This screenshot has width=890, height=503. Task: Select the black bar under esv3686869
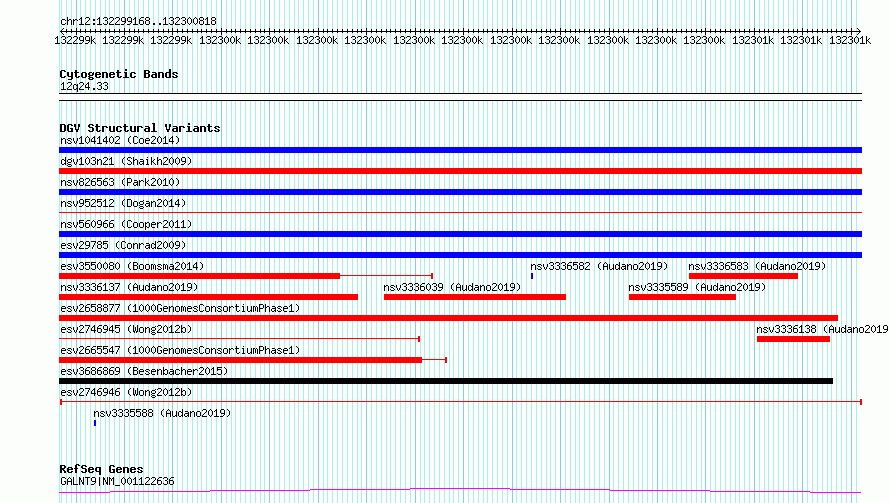(x=446, y=381)
